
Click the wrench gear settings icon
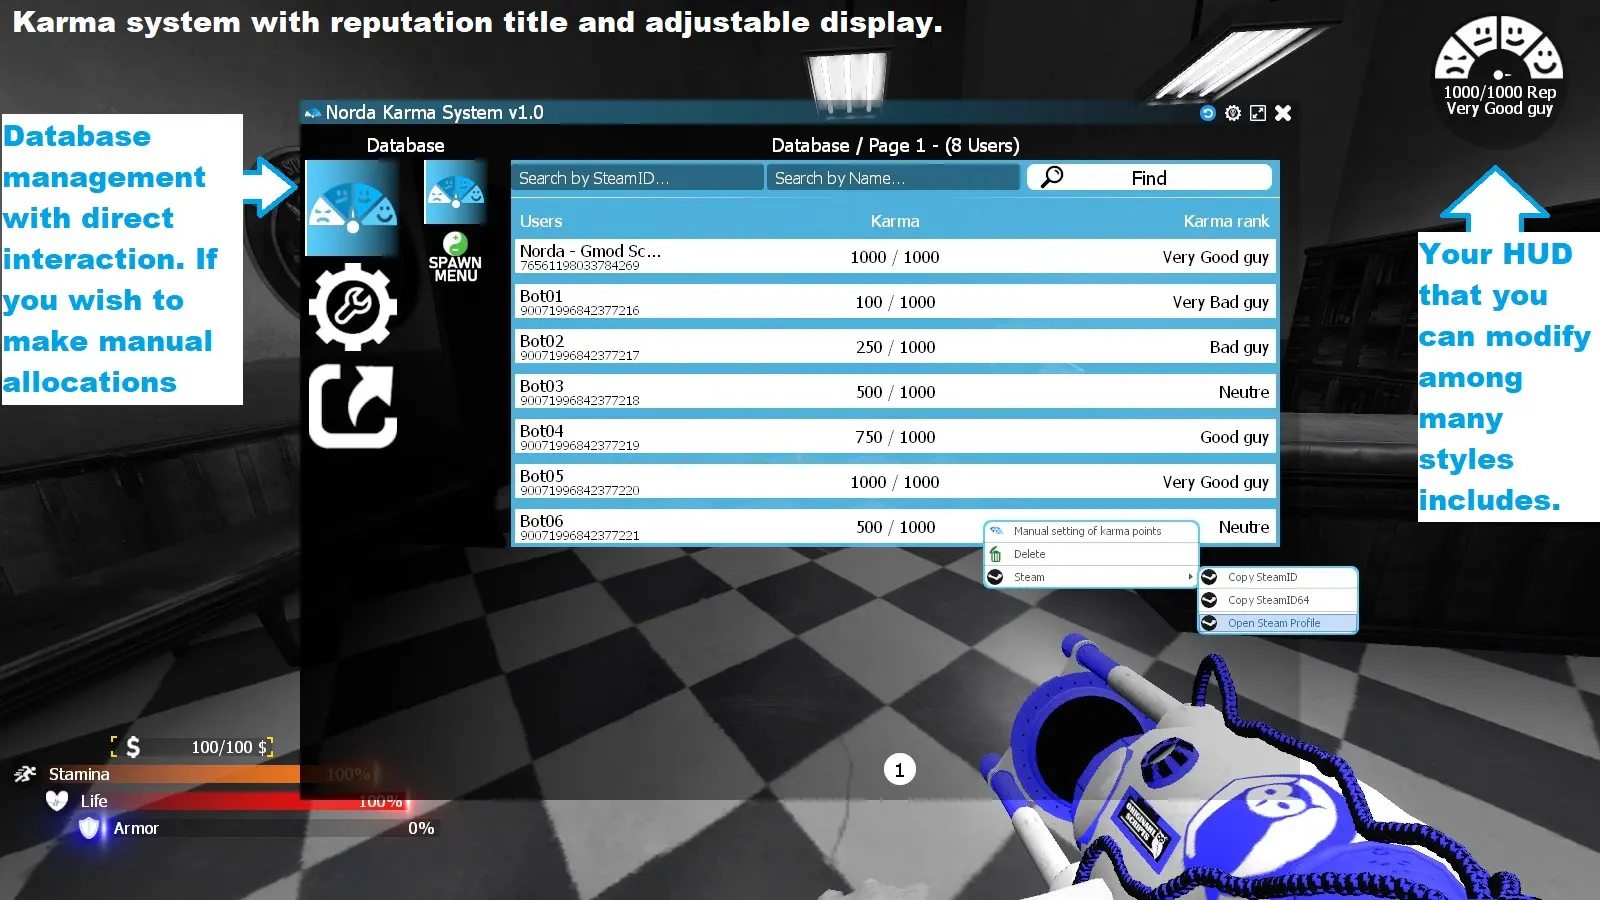point(352,307)
